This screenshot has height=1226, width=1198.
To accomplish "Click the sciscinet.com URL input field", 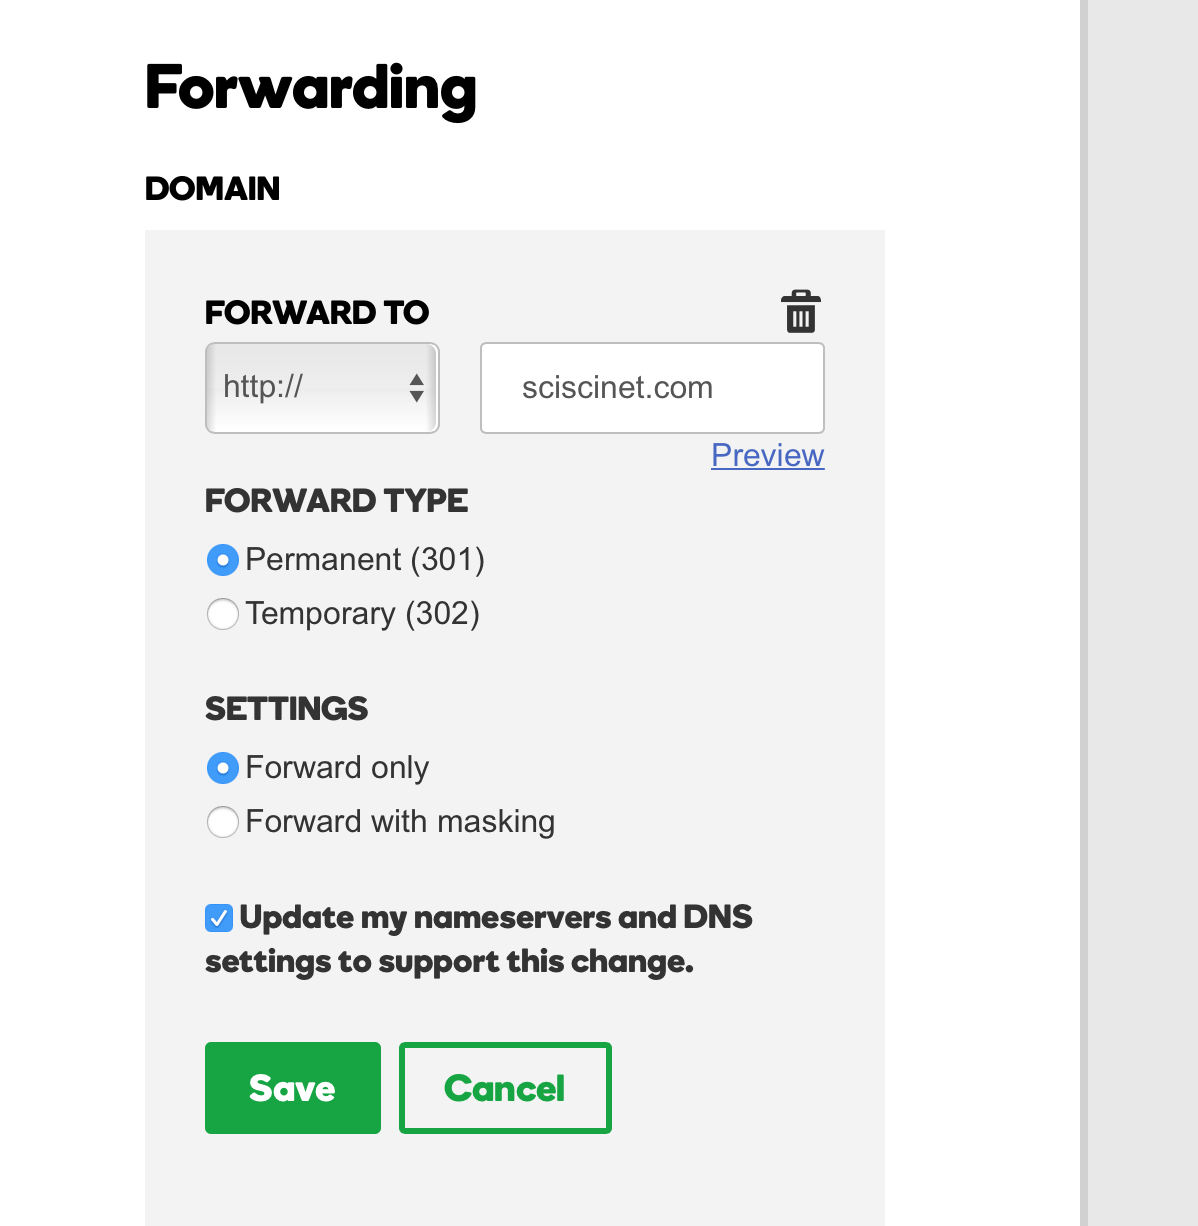I will pos(652,388).
